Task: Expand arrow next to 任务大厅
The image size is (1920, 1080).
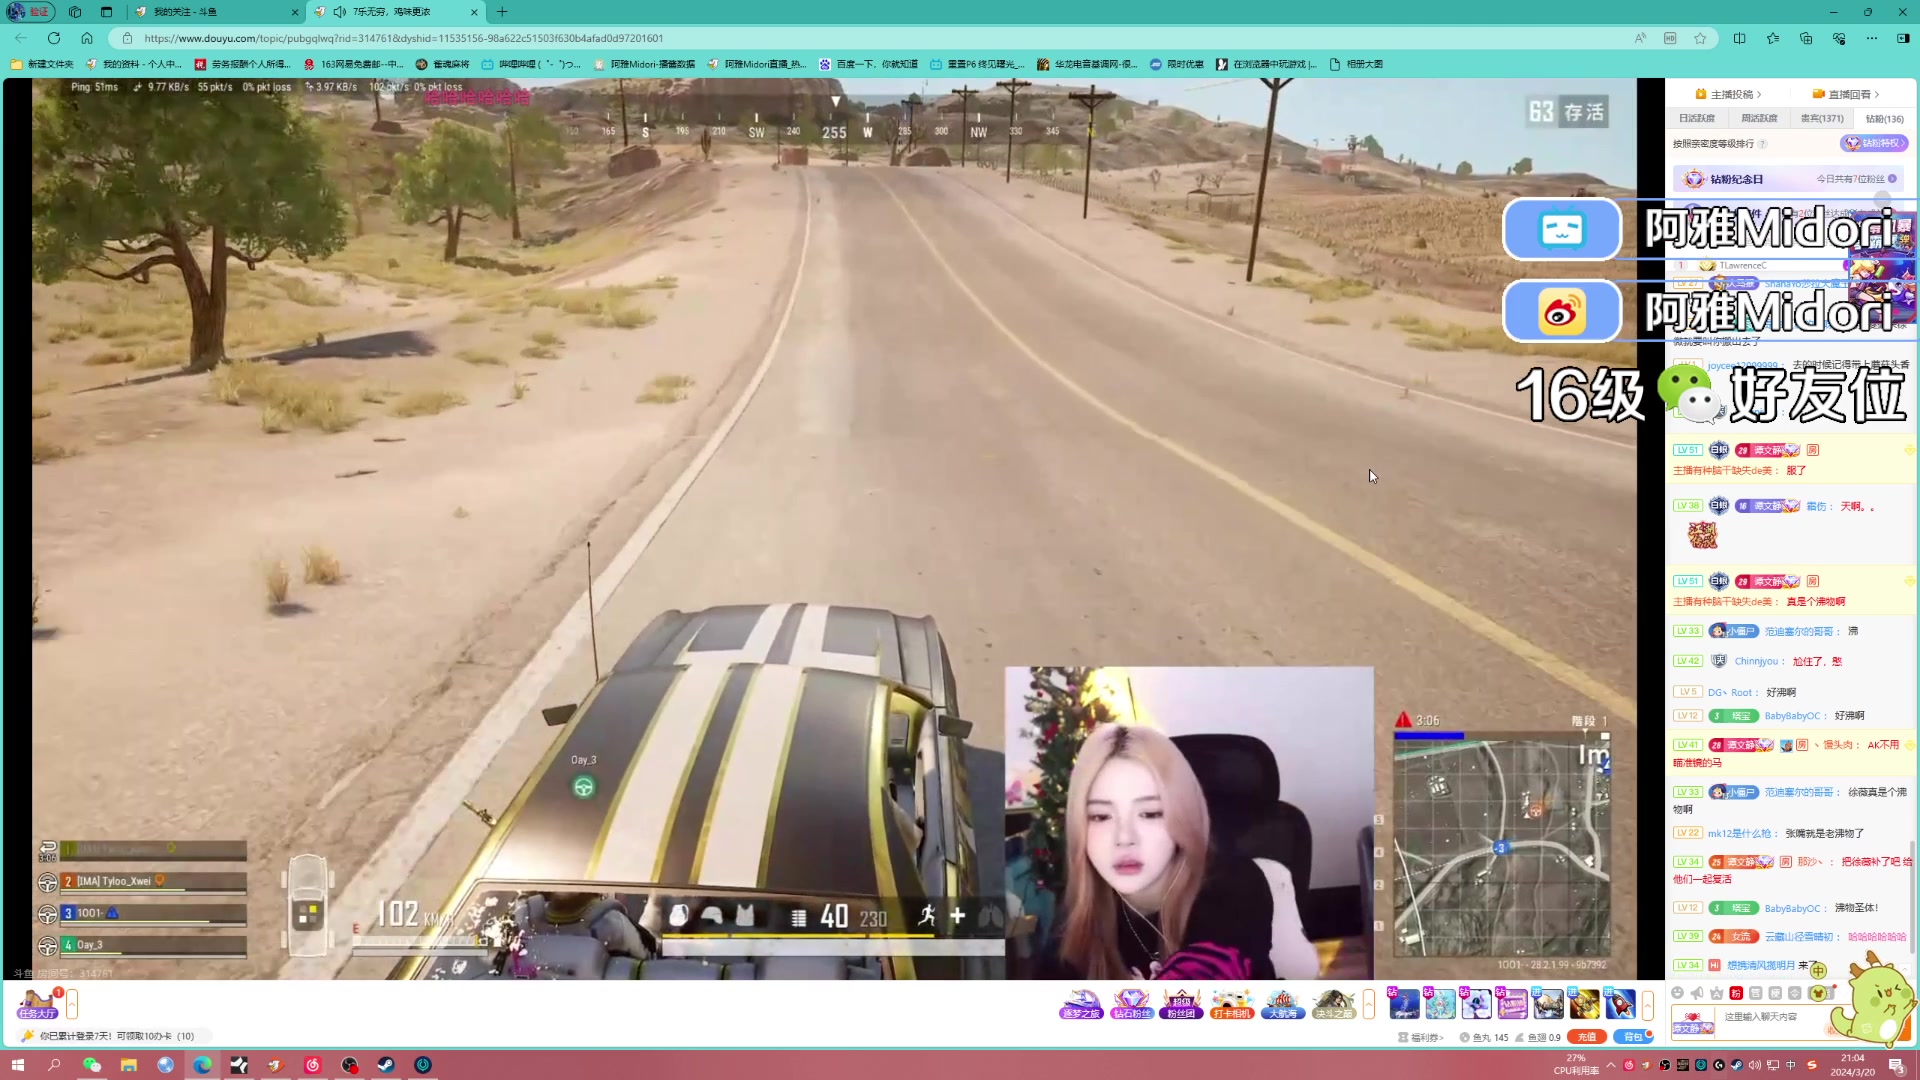Action: 72,1003
